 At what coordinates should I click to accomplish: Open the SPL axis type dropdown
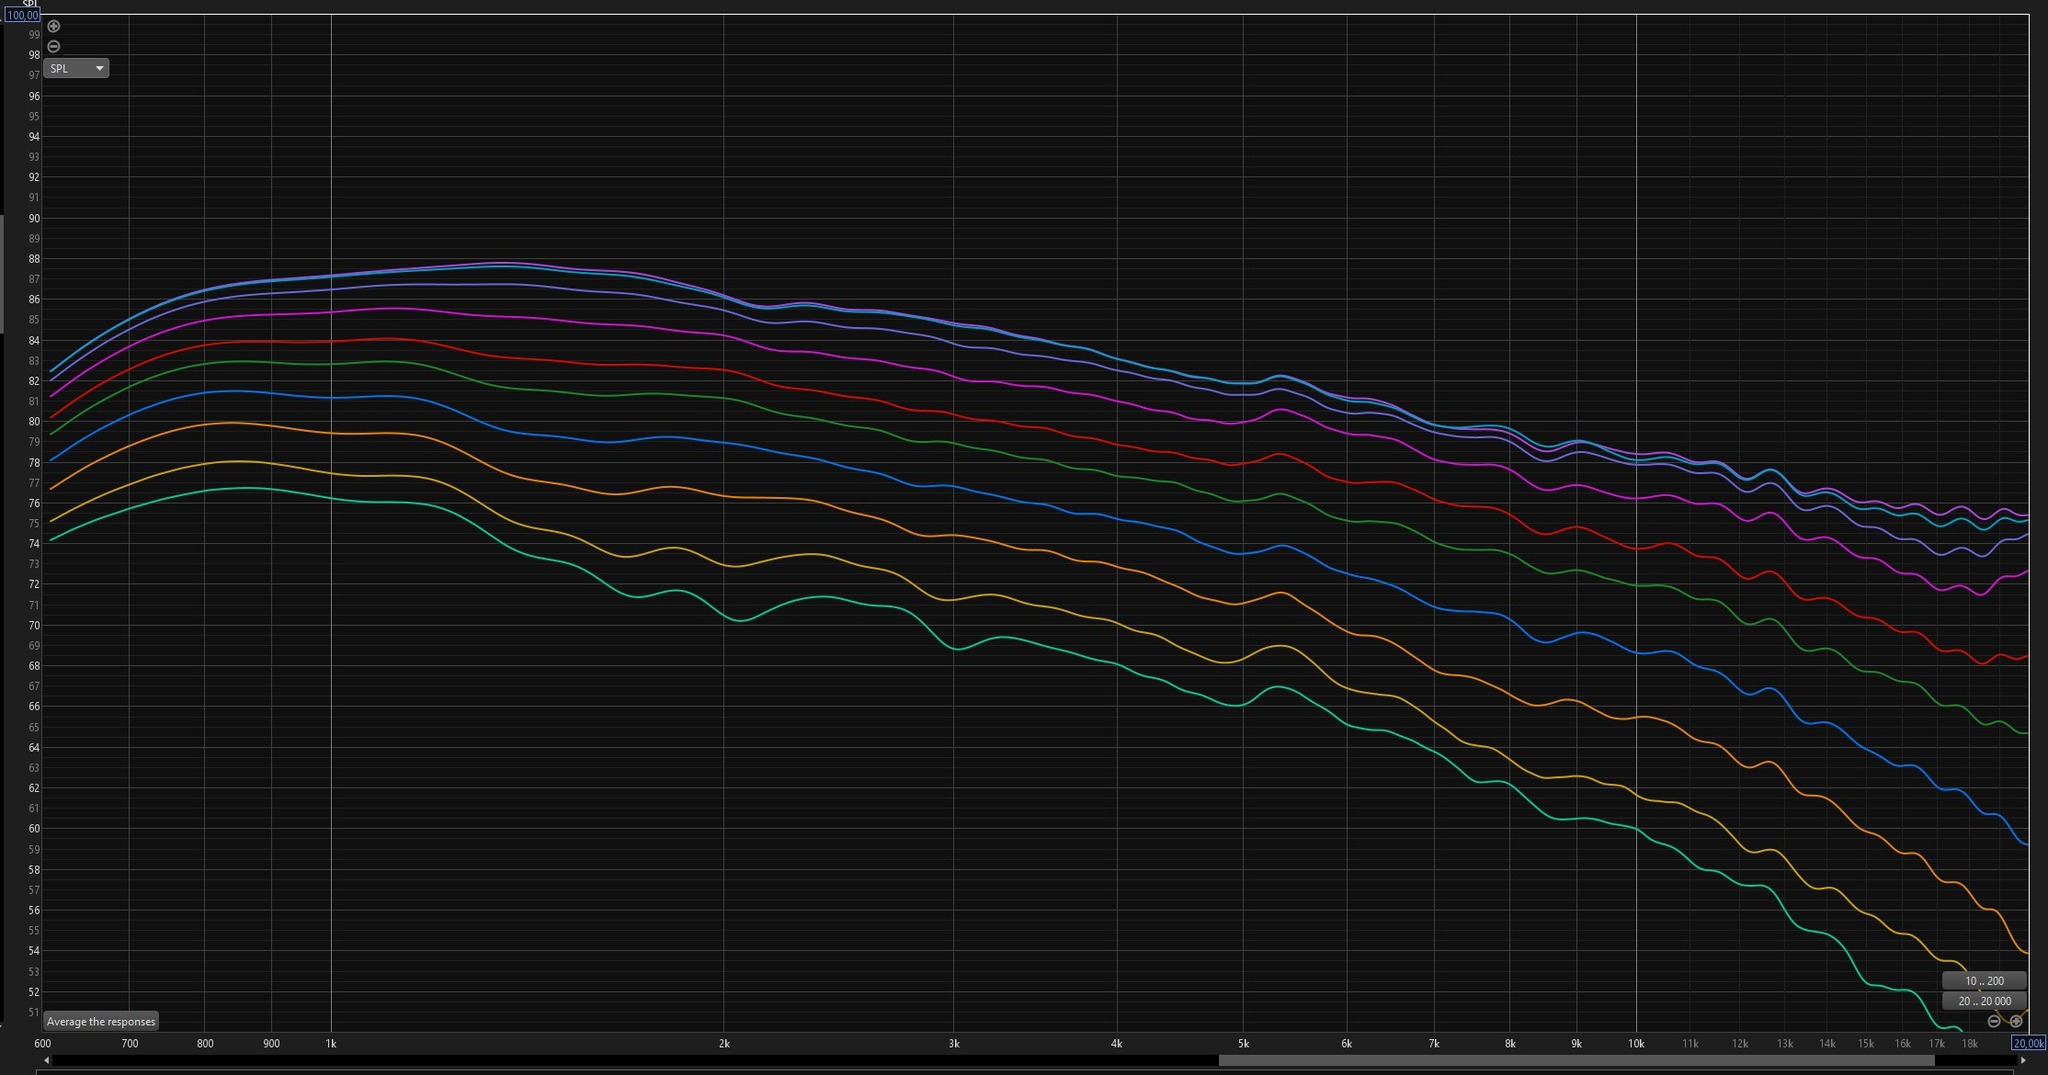tap(76, 68)
